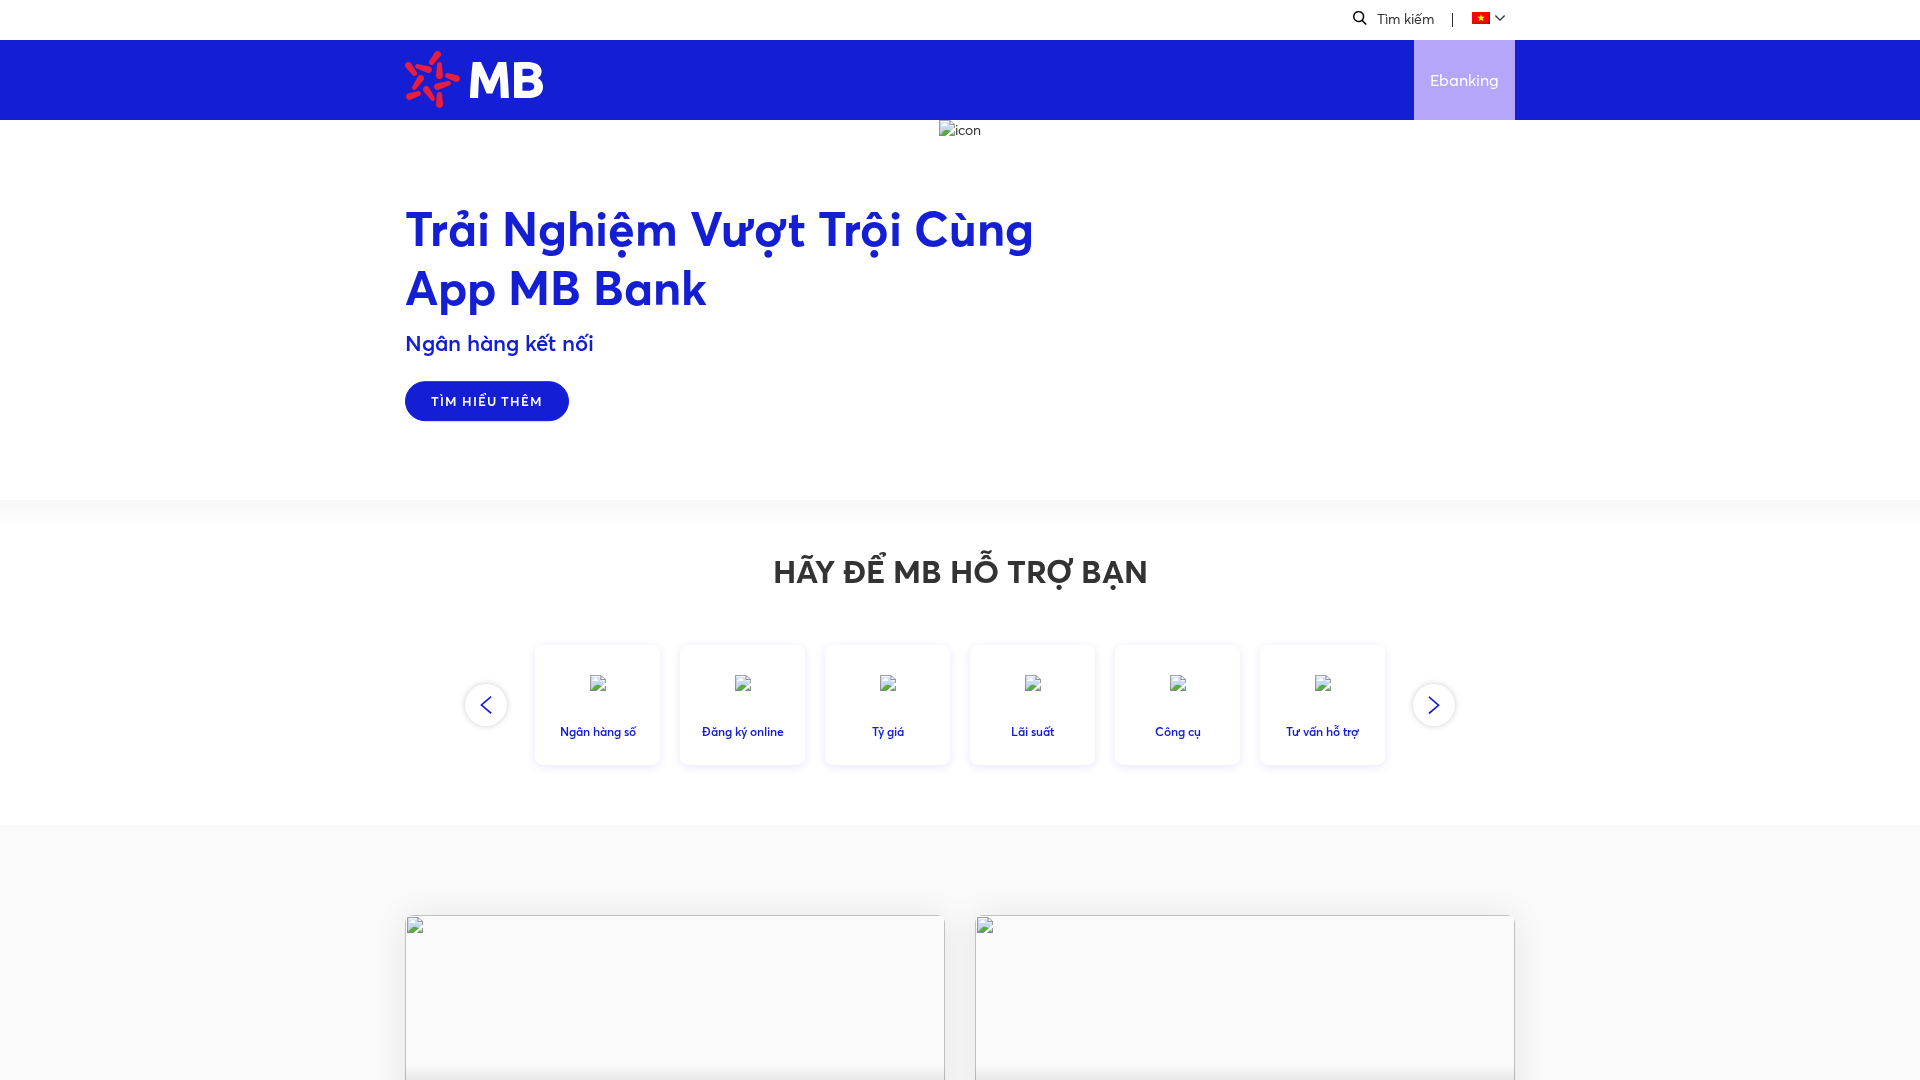This screenshot has width=1920, height=1080.
Task: Open the Đăng ký online card
Action: [743, 705]
